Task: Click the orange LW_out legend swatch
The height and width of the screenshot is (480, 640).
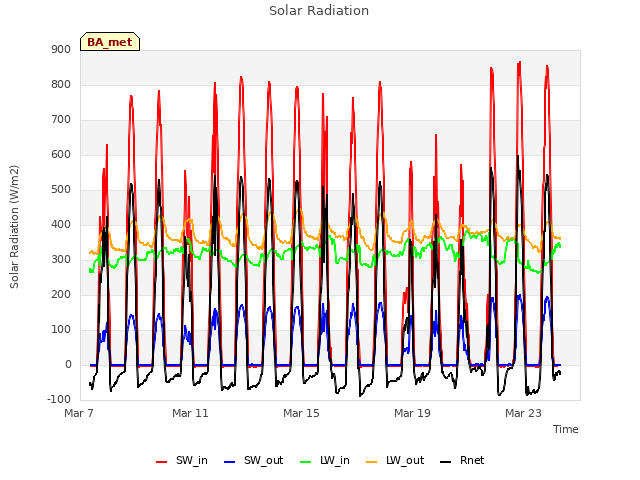Action: (372, 462)
